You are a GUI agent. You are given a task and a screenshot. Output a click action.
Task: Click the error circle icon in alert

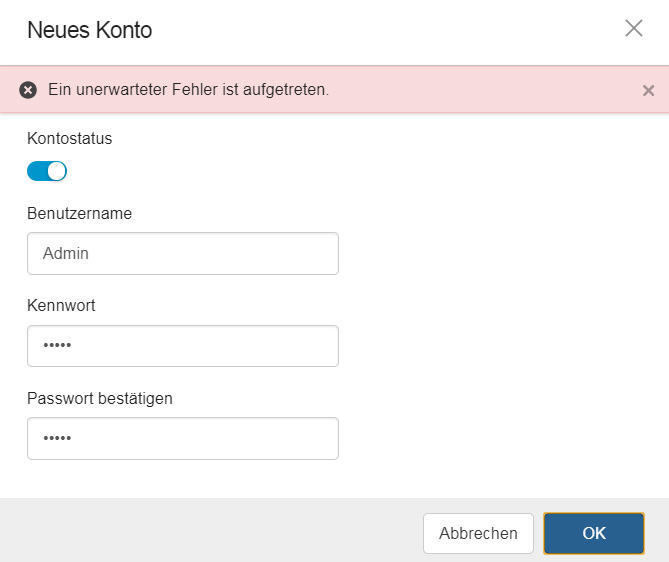pyautogui.click(x=28, y=90)
